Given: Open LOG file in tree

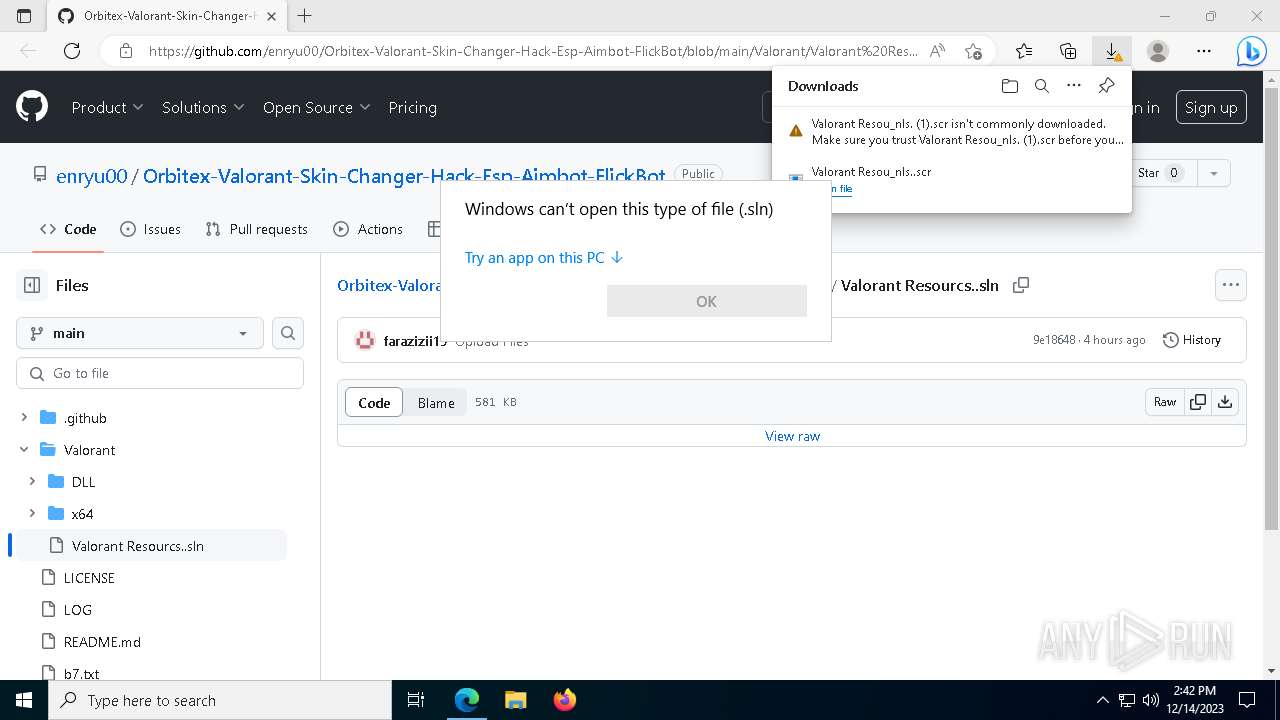Looking at the screenshot, I should 78,610.
